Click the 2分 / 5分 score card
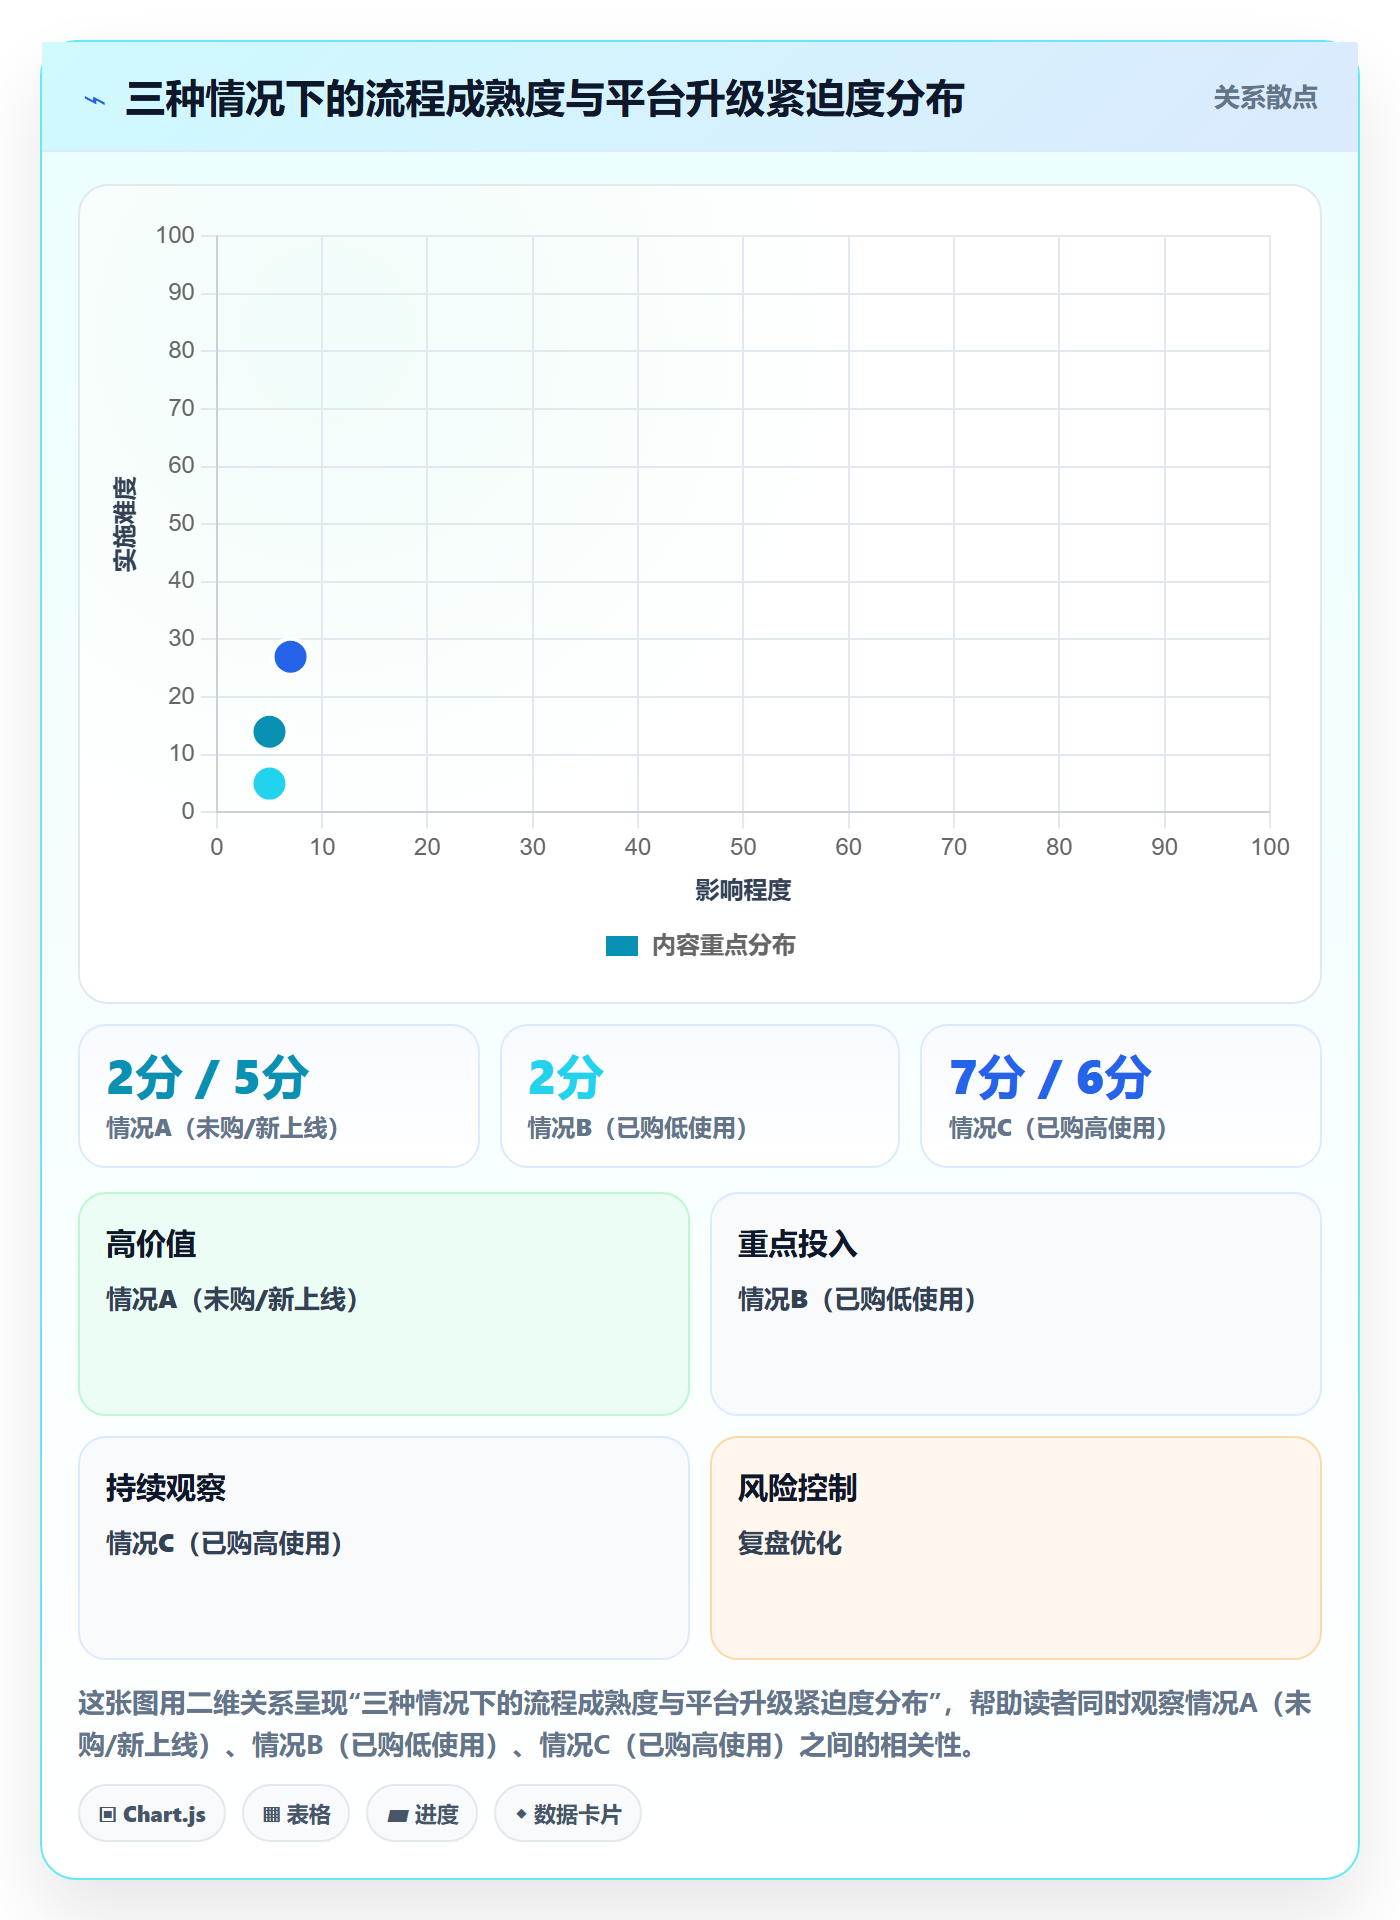1400x1920 pixels. [279, 1096]
